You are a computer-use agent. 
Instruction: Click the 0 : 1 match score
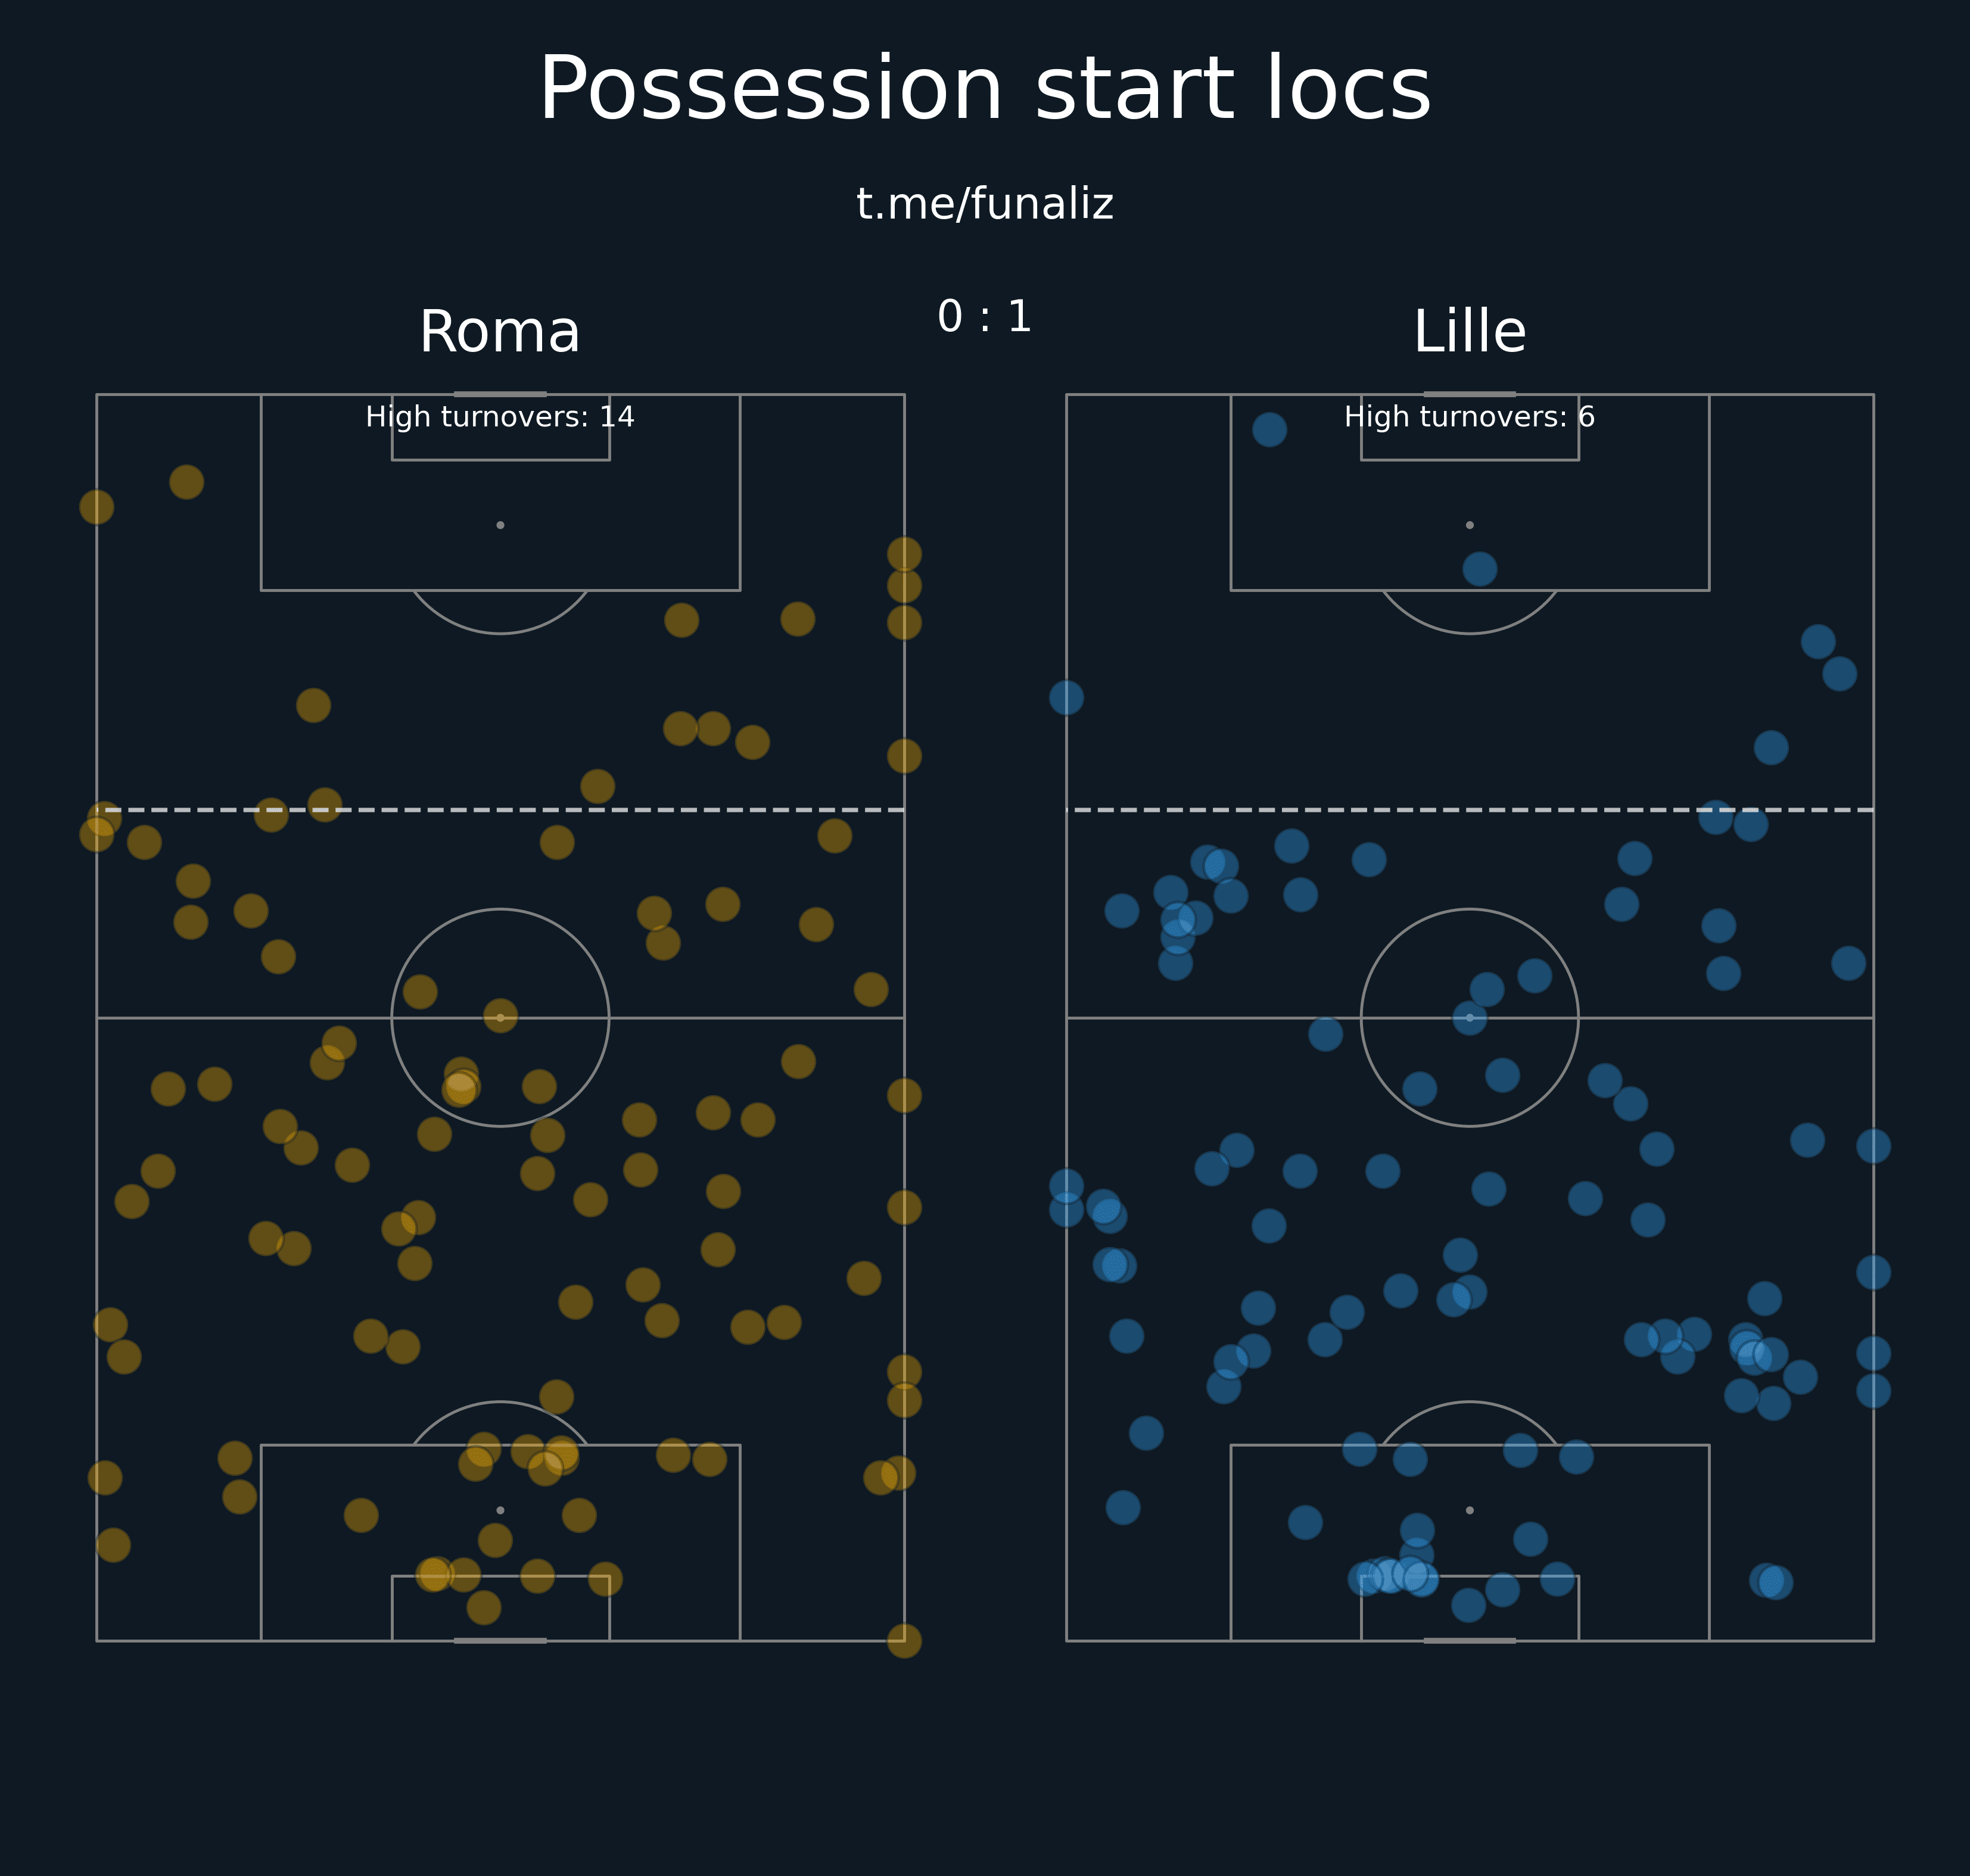984,317
